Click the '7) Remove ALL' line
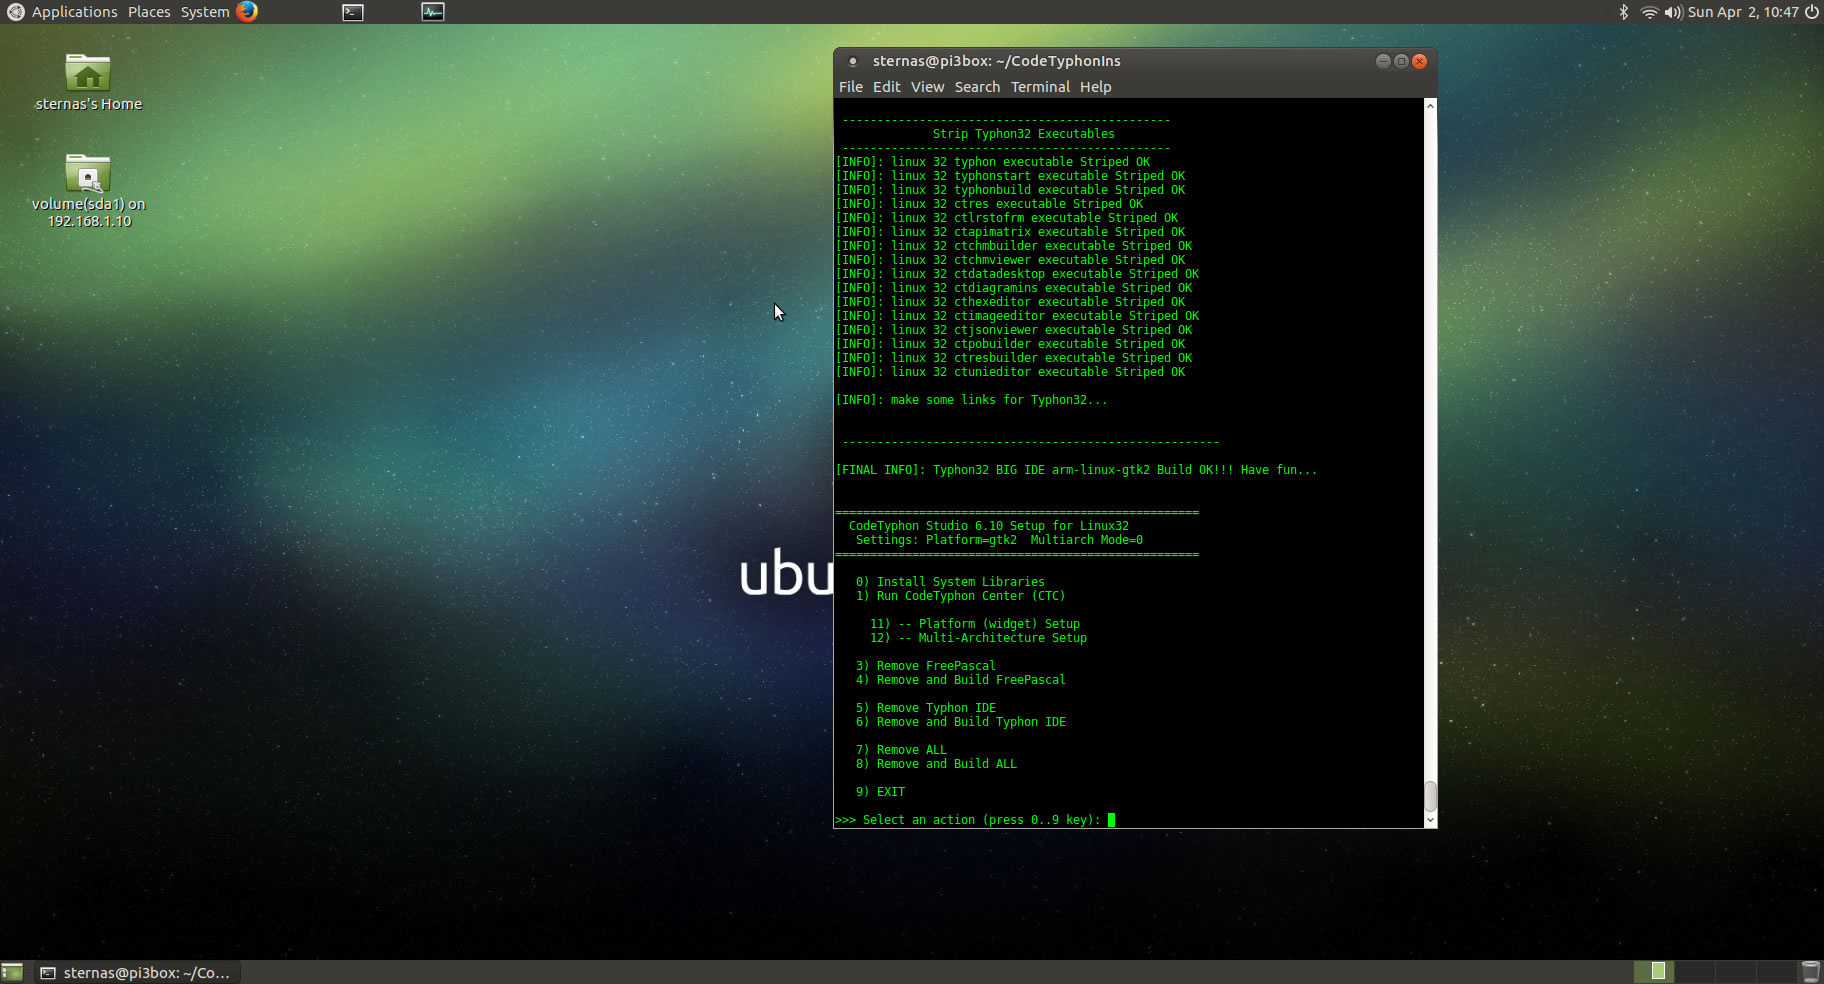This screenshot has height=984, width=1824. 900,750
